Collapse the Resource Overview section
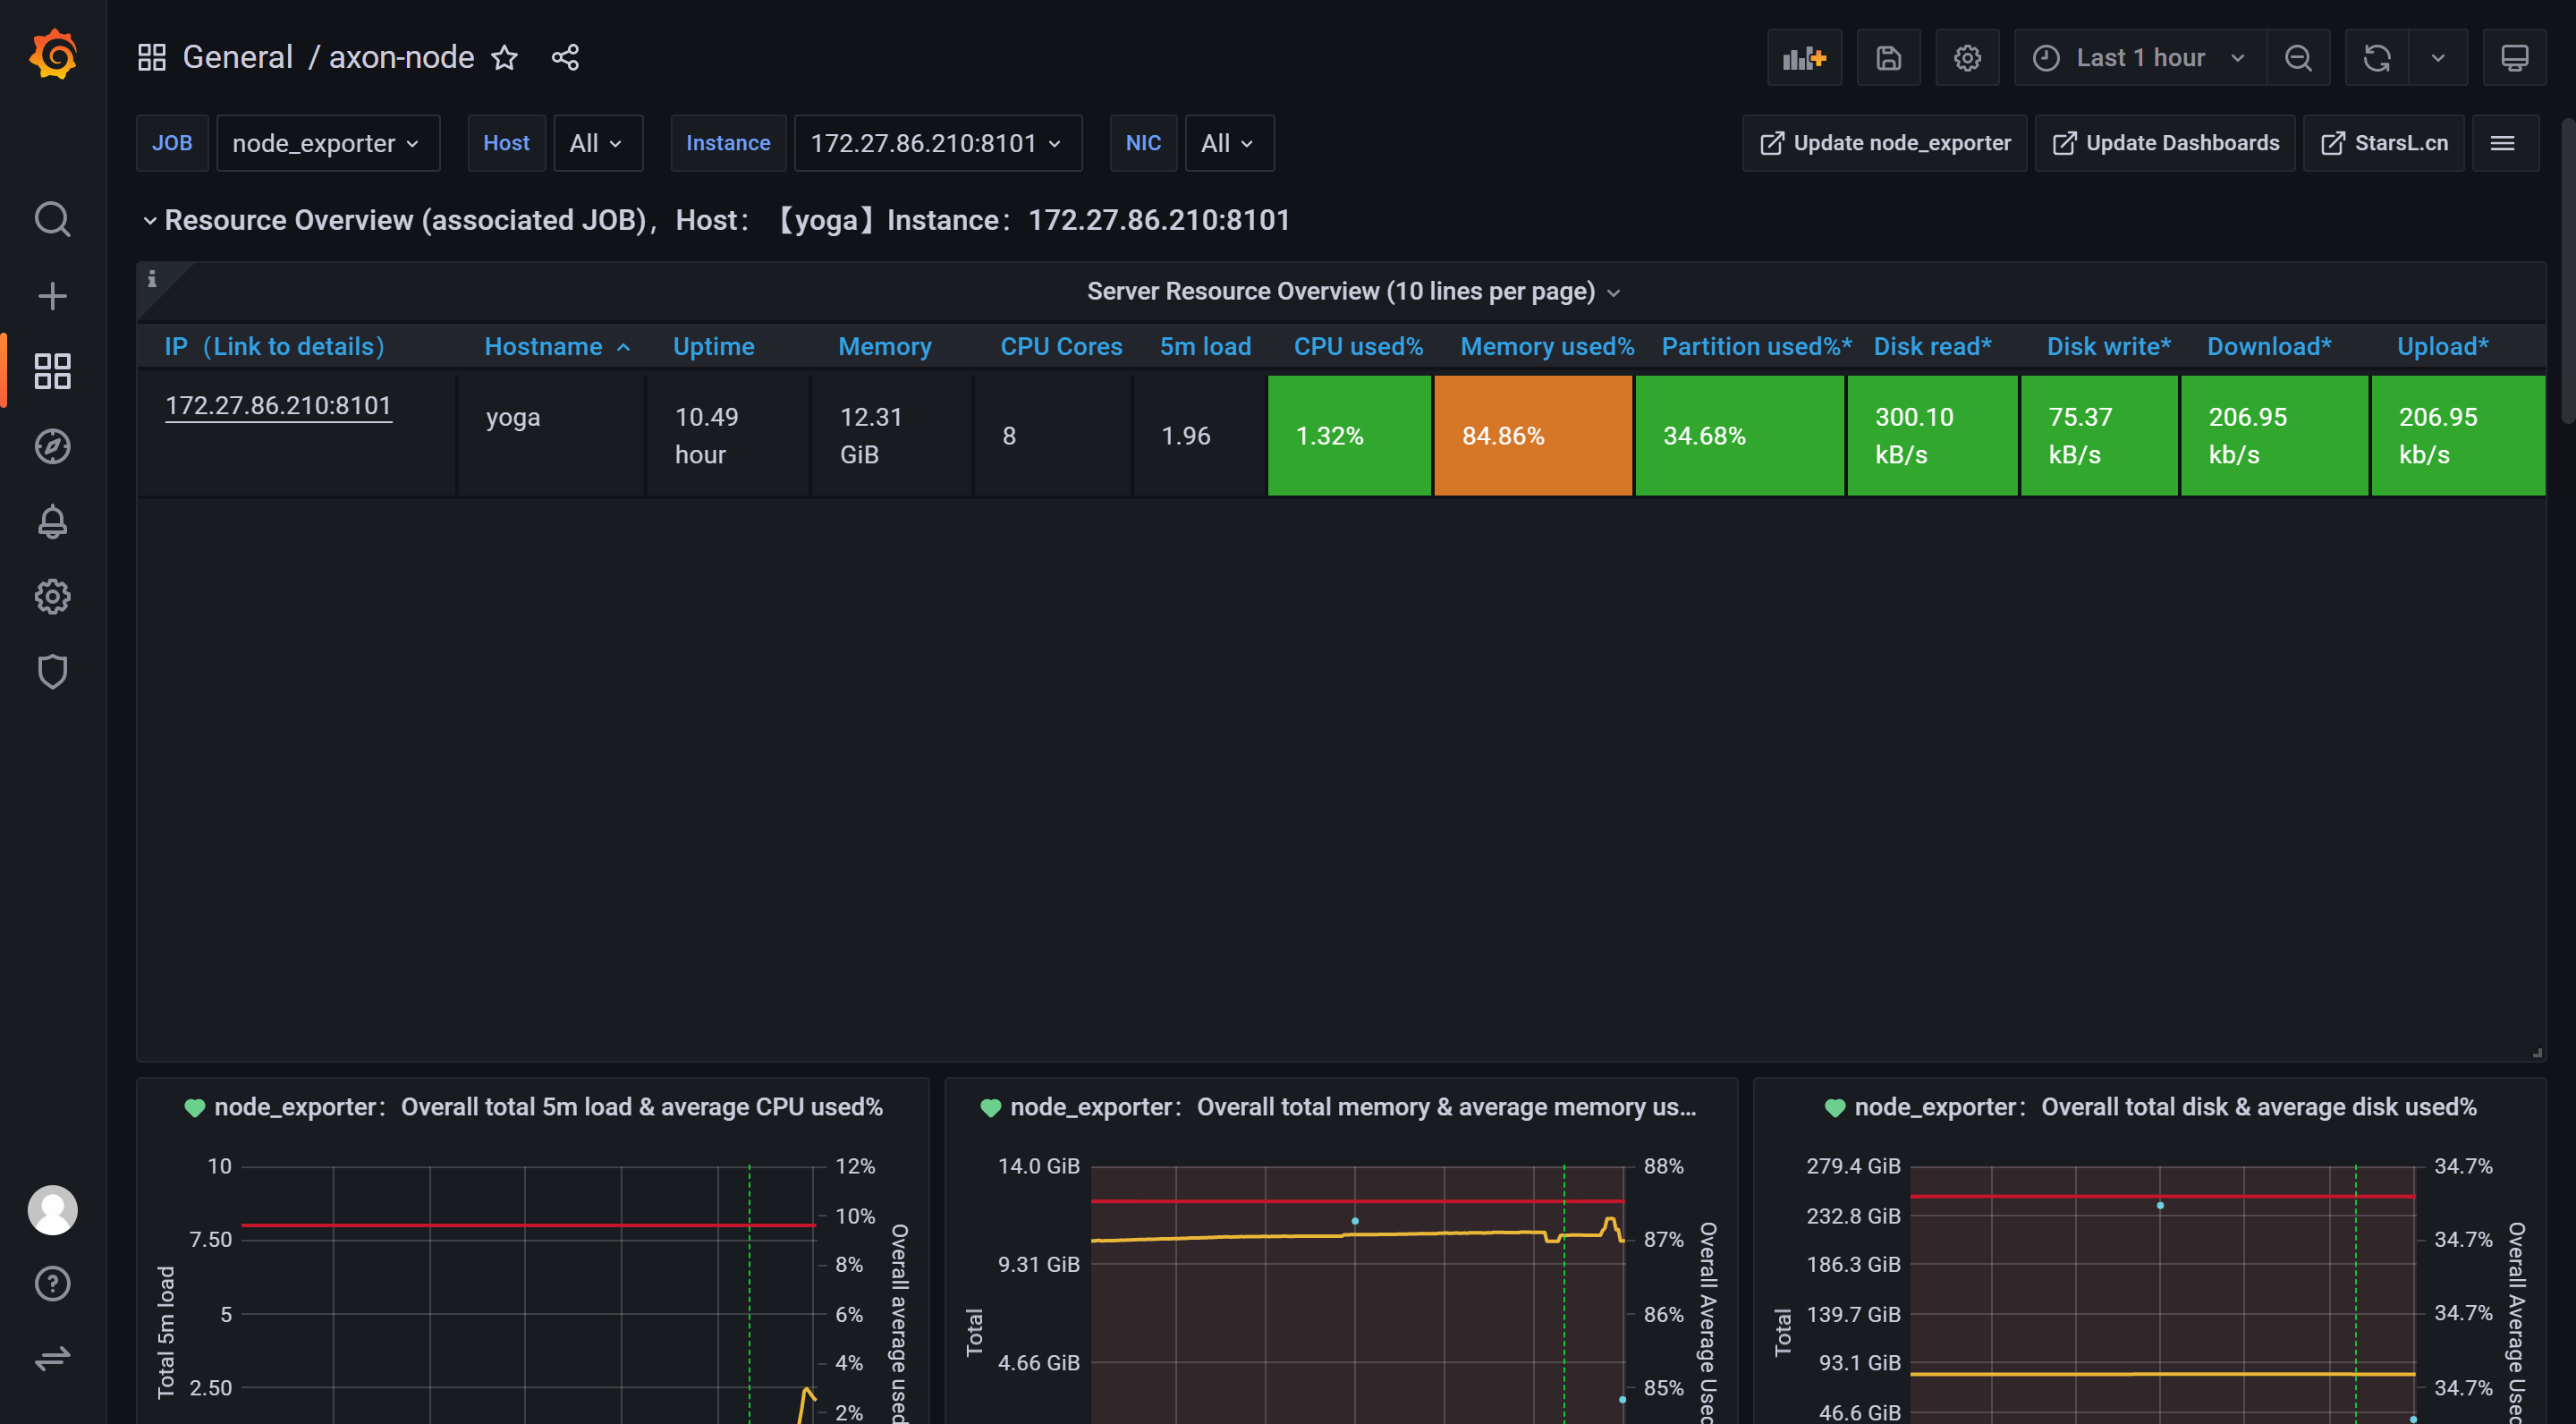2576x1424 pixels. (x=149, y=219)
